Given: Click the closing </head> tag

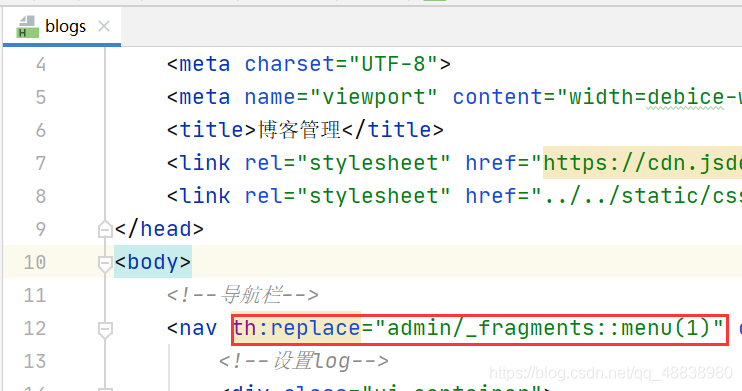Looking at the screenshot, I should [x=159, y=229].
